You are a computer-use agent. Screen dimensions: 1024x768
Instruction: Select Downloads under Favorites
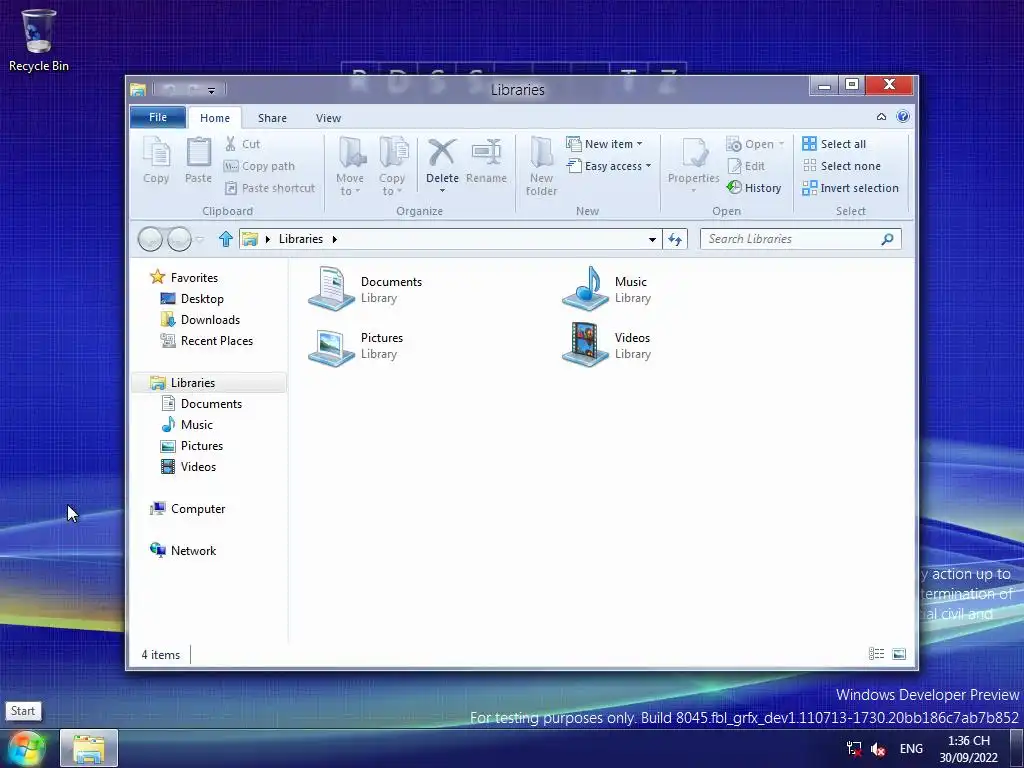200,319
